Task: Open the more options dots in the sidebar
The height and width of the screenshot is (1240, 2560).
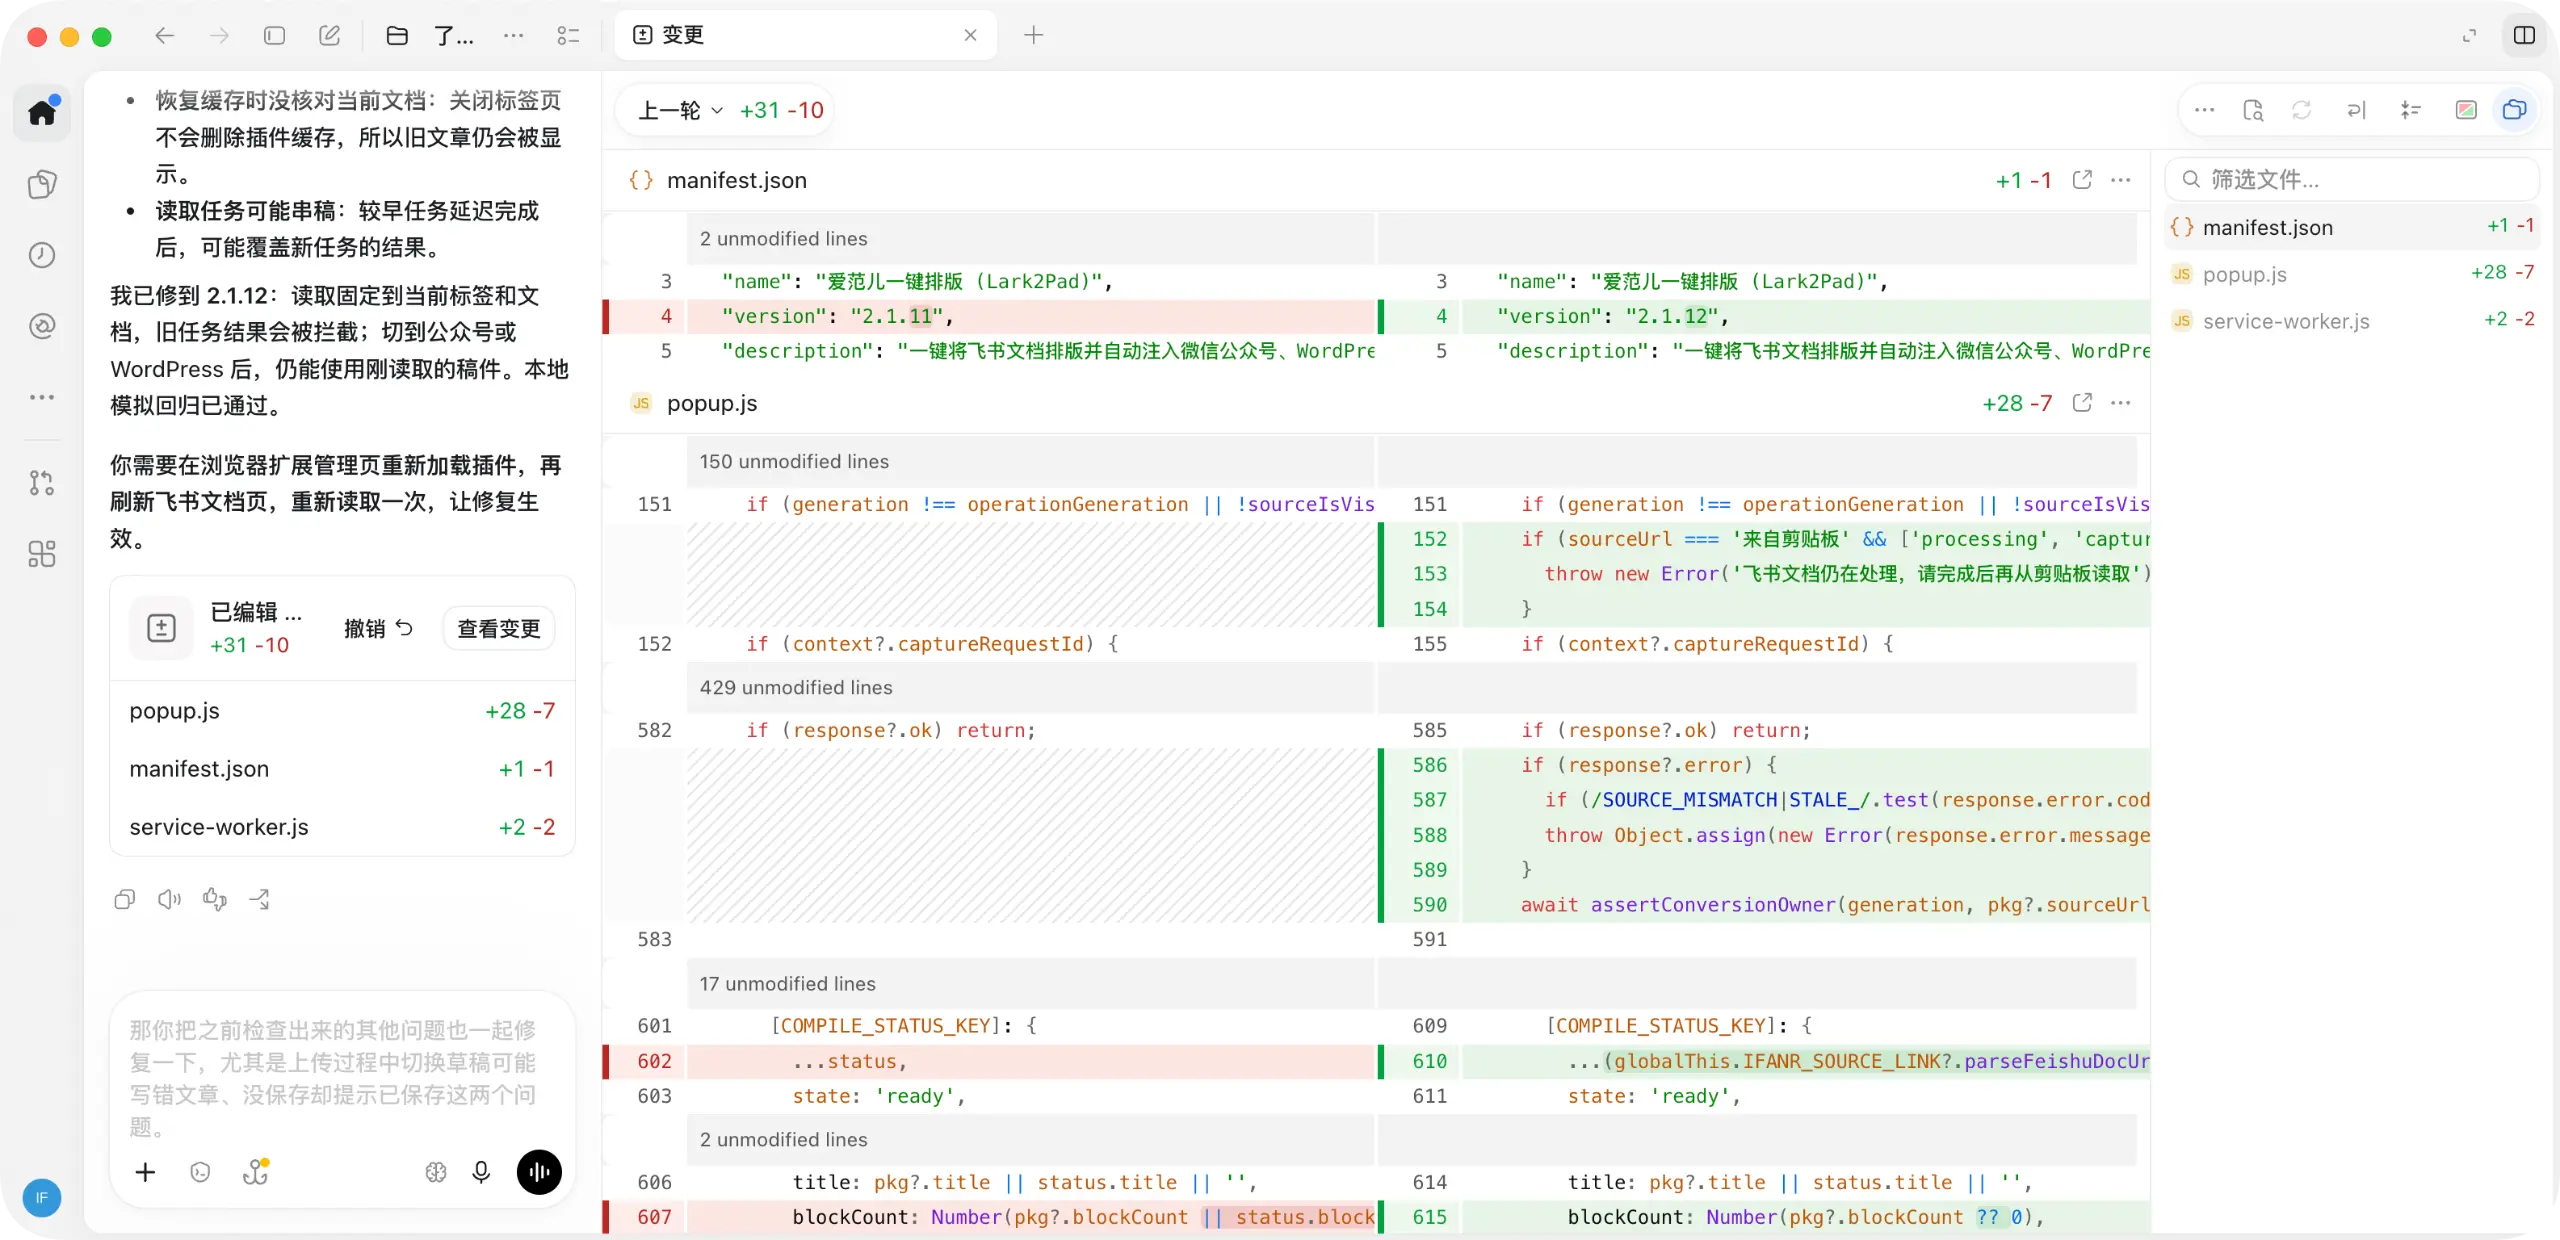Action: coord(42,397)
